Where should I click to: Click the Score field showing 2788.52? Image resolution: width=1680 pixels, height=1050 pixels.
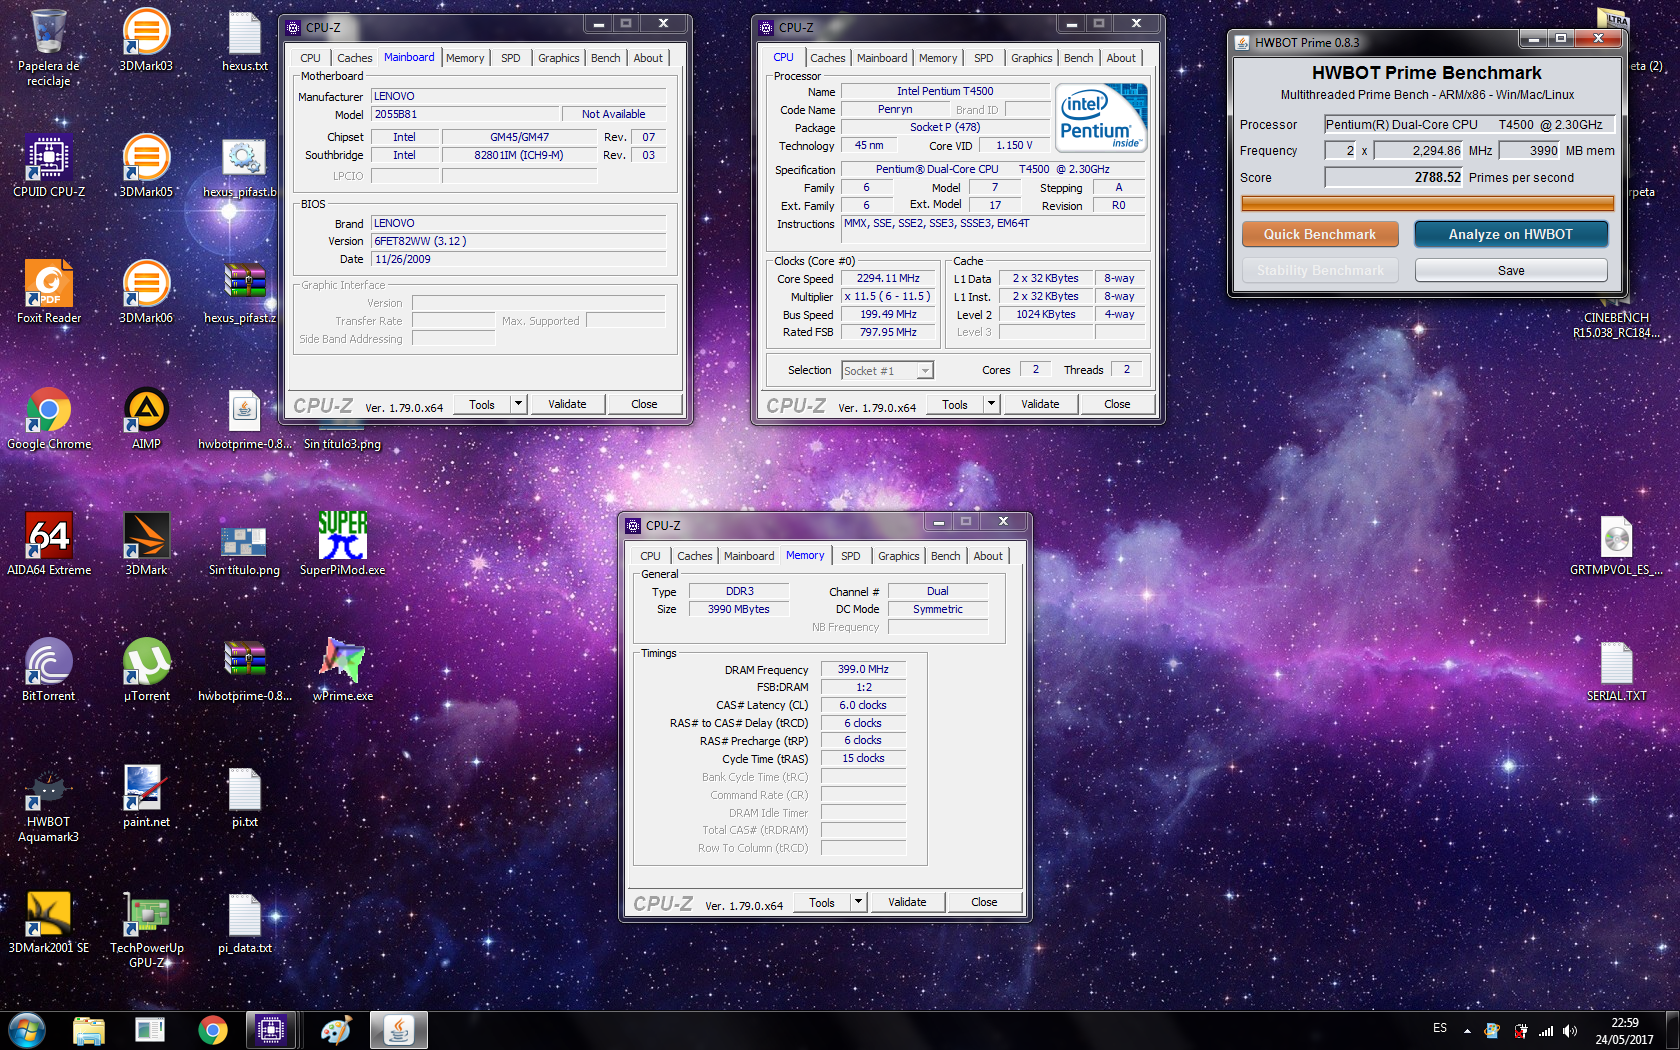tap(1394, 177)
